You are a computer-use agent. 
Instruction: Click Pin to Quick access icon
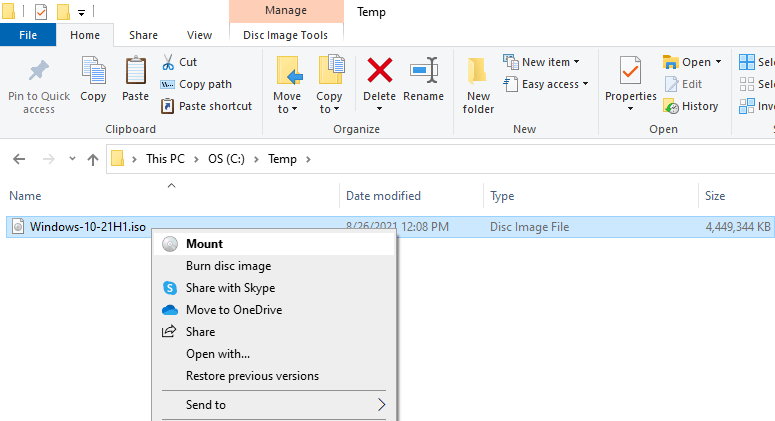(x=39, y=71)
